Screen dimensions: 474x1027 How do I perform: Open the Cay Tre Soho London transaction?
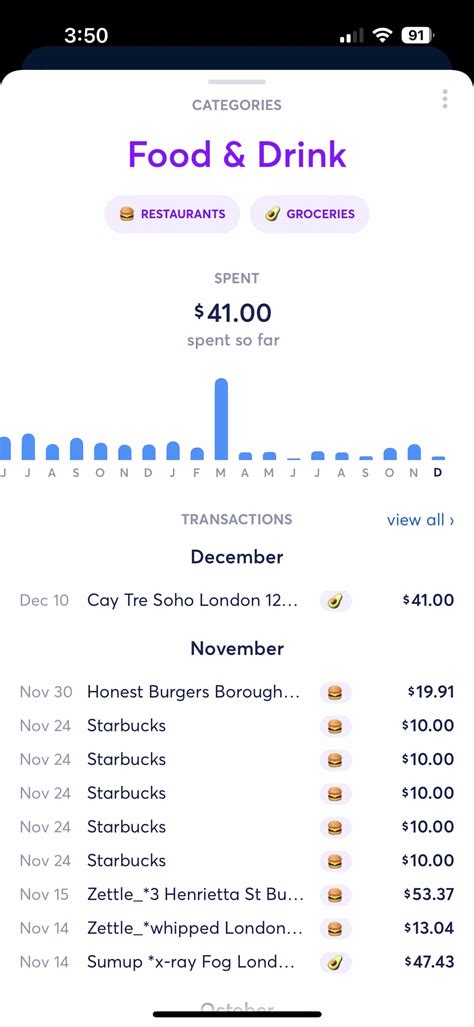tap(237, 601)
